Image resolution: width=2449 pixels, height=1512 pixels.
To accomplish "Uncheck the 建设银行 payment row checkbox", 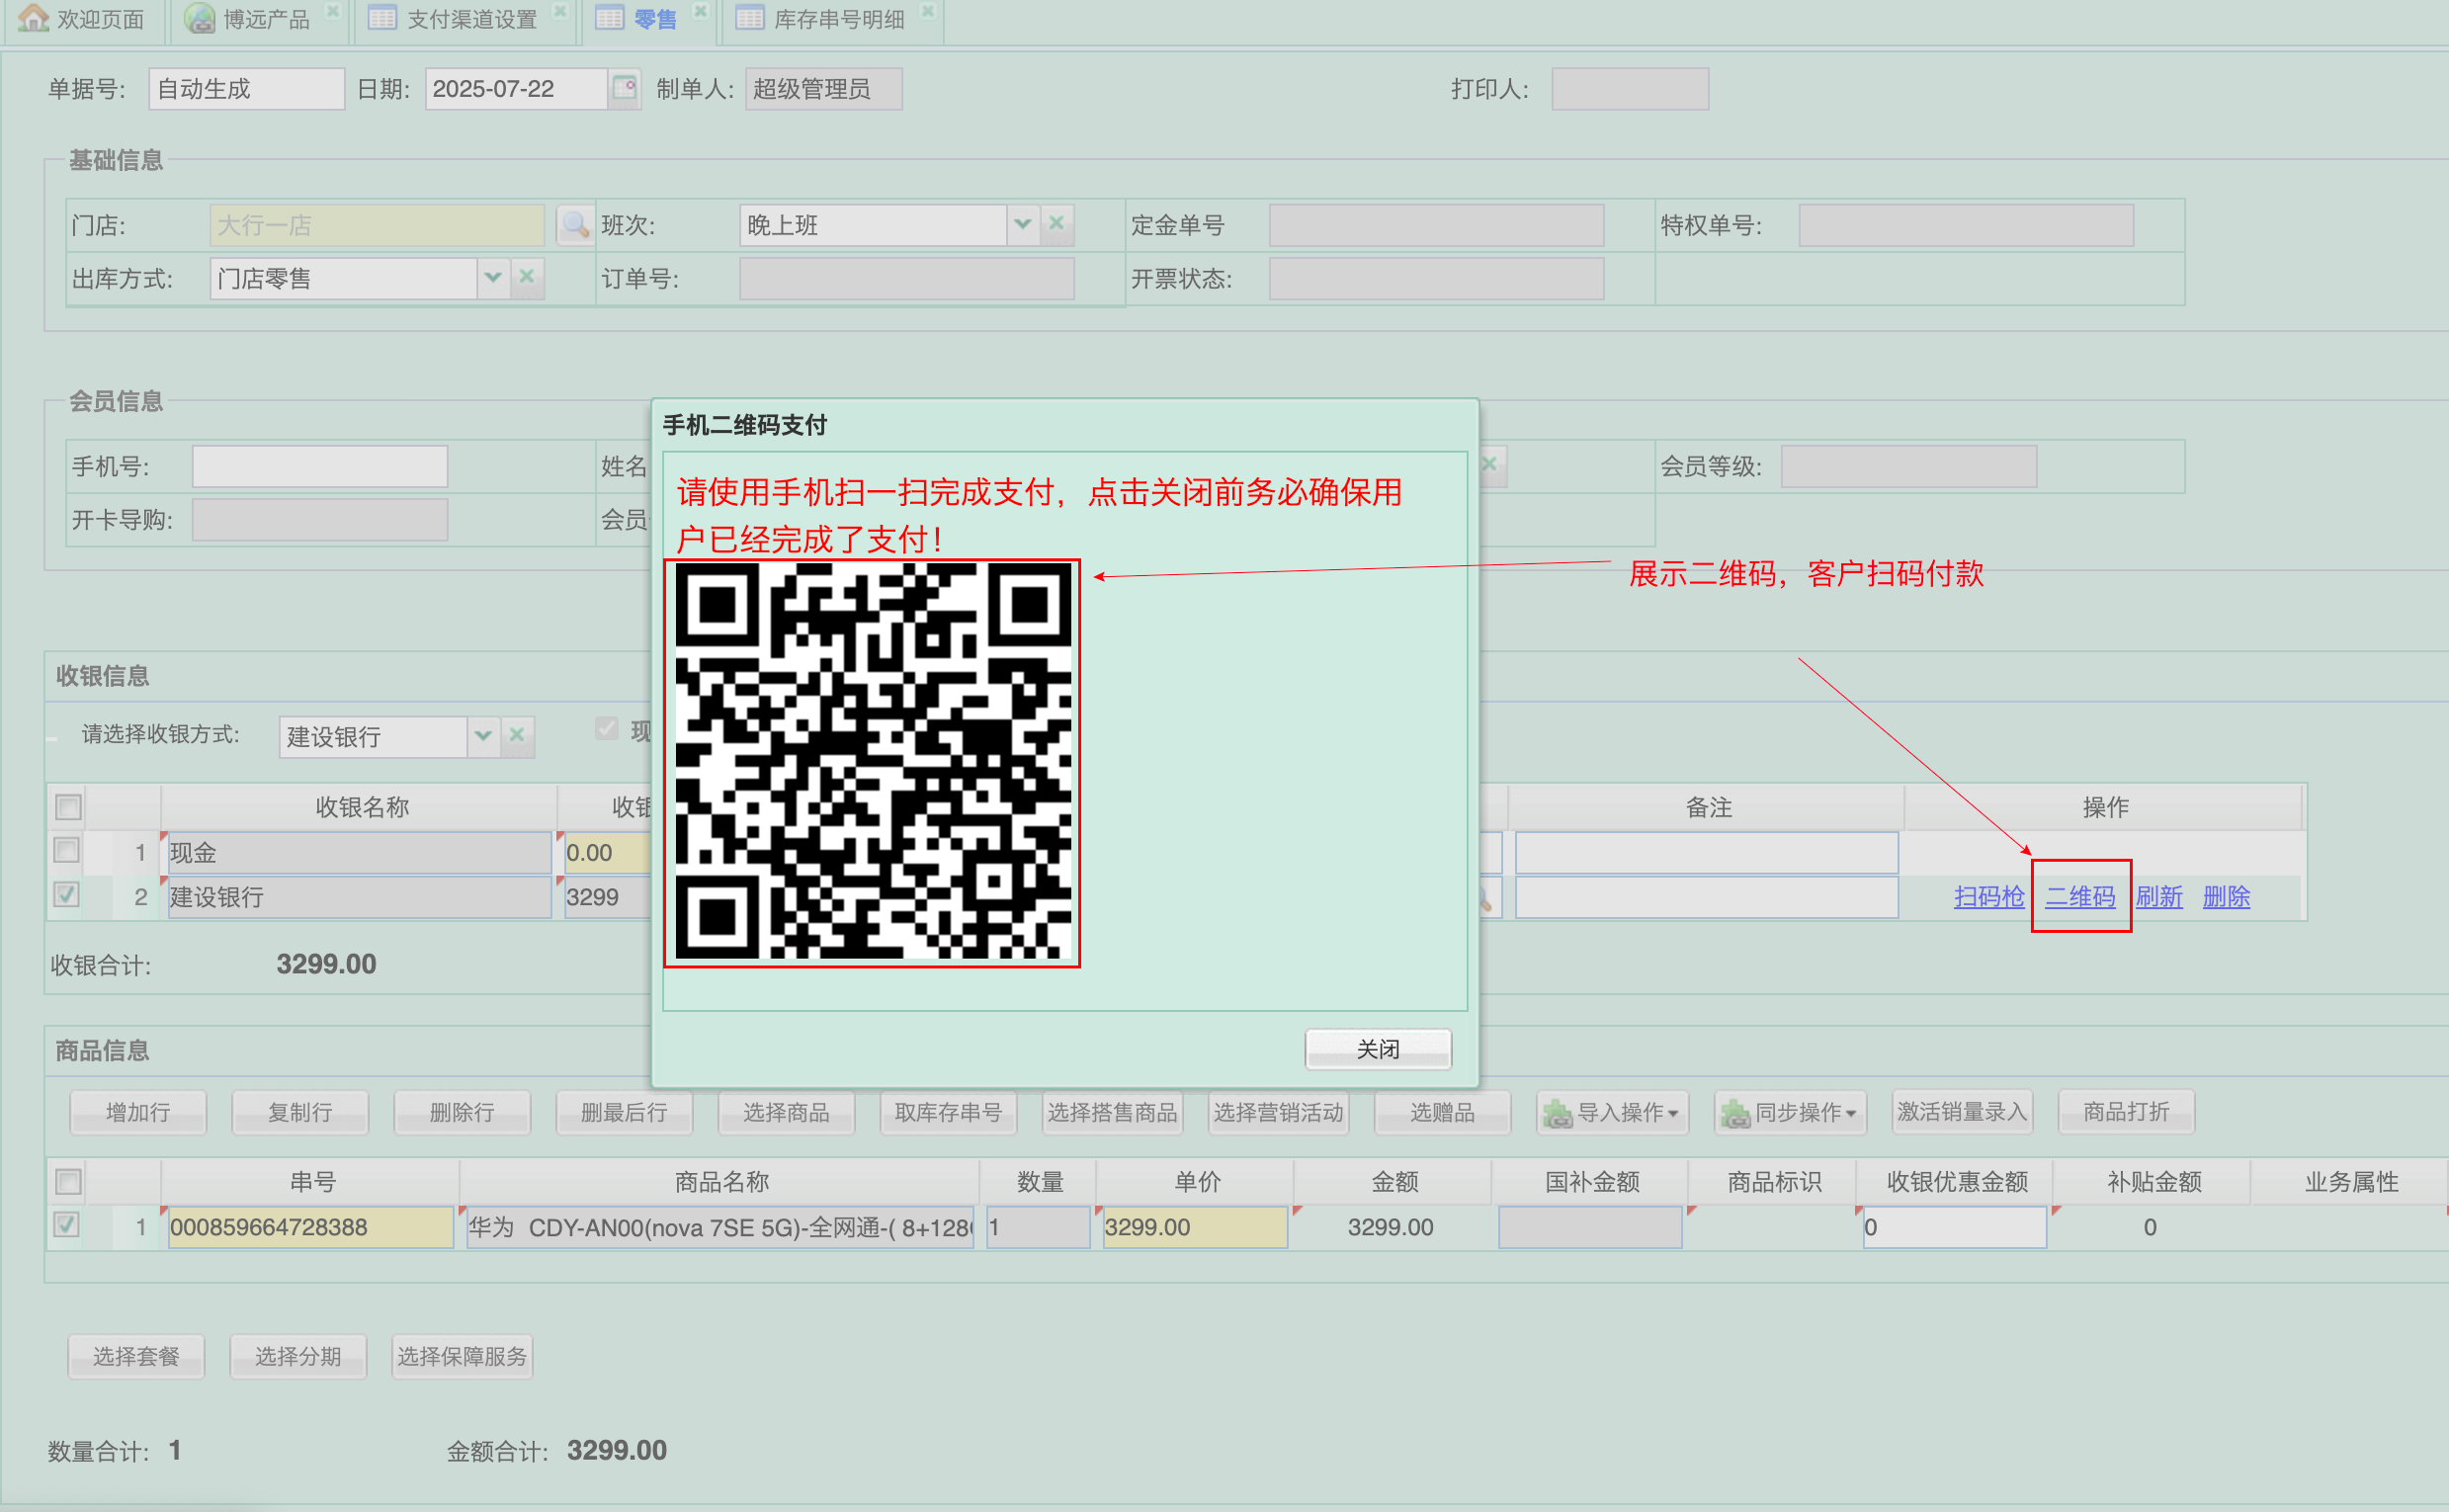I will (66, 894).
